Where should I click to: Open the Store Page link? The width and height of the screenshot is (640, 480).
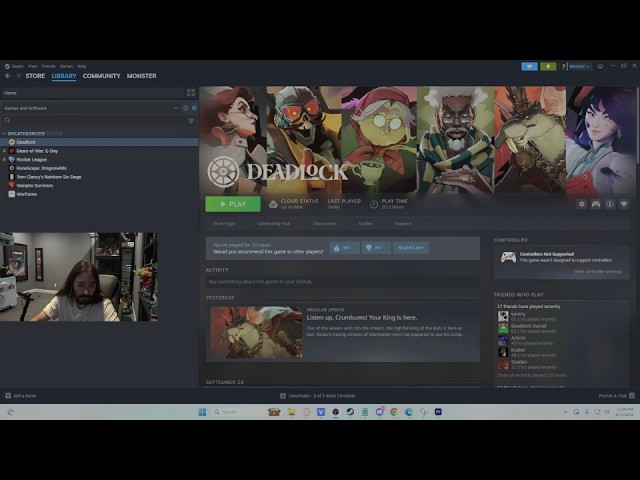coord(224,224)
